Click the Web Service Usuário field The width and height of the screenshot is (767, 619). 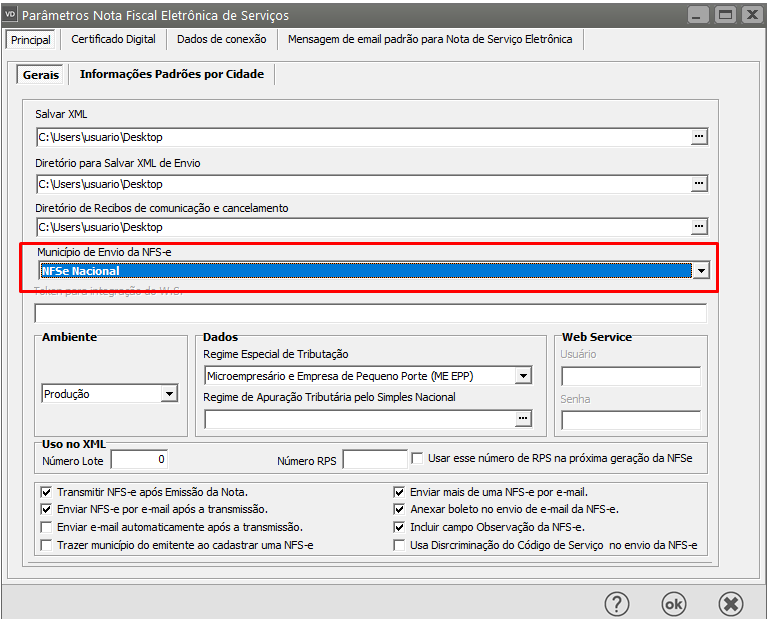pos(631,376)
